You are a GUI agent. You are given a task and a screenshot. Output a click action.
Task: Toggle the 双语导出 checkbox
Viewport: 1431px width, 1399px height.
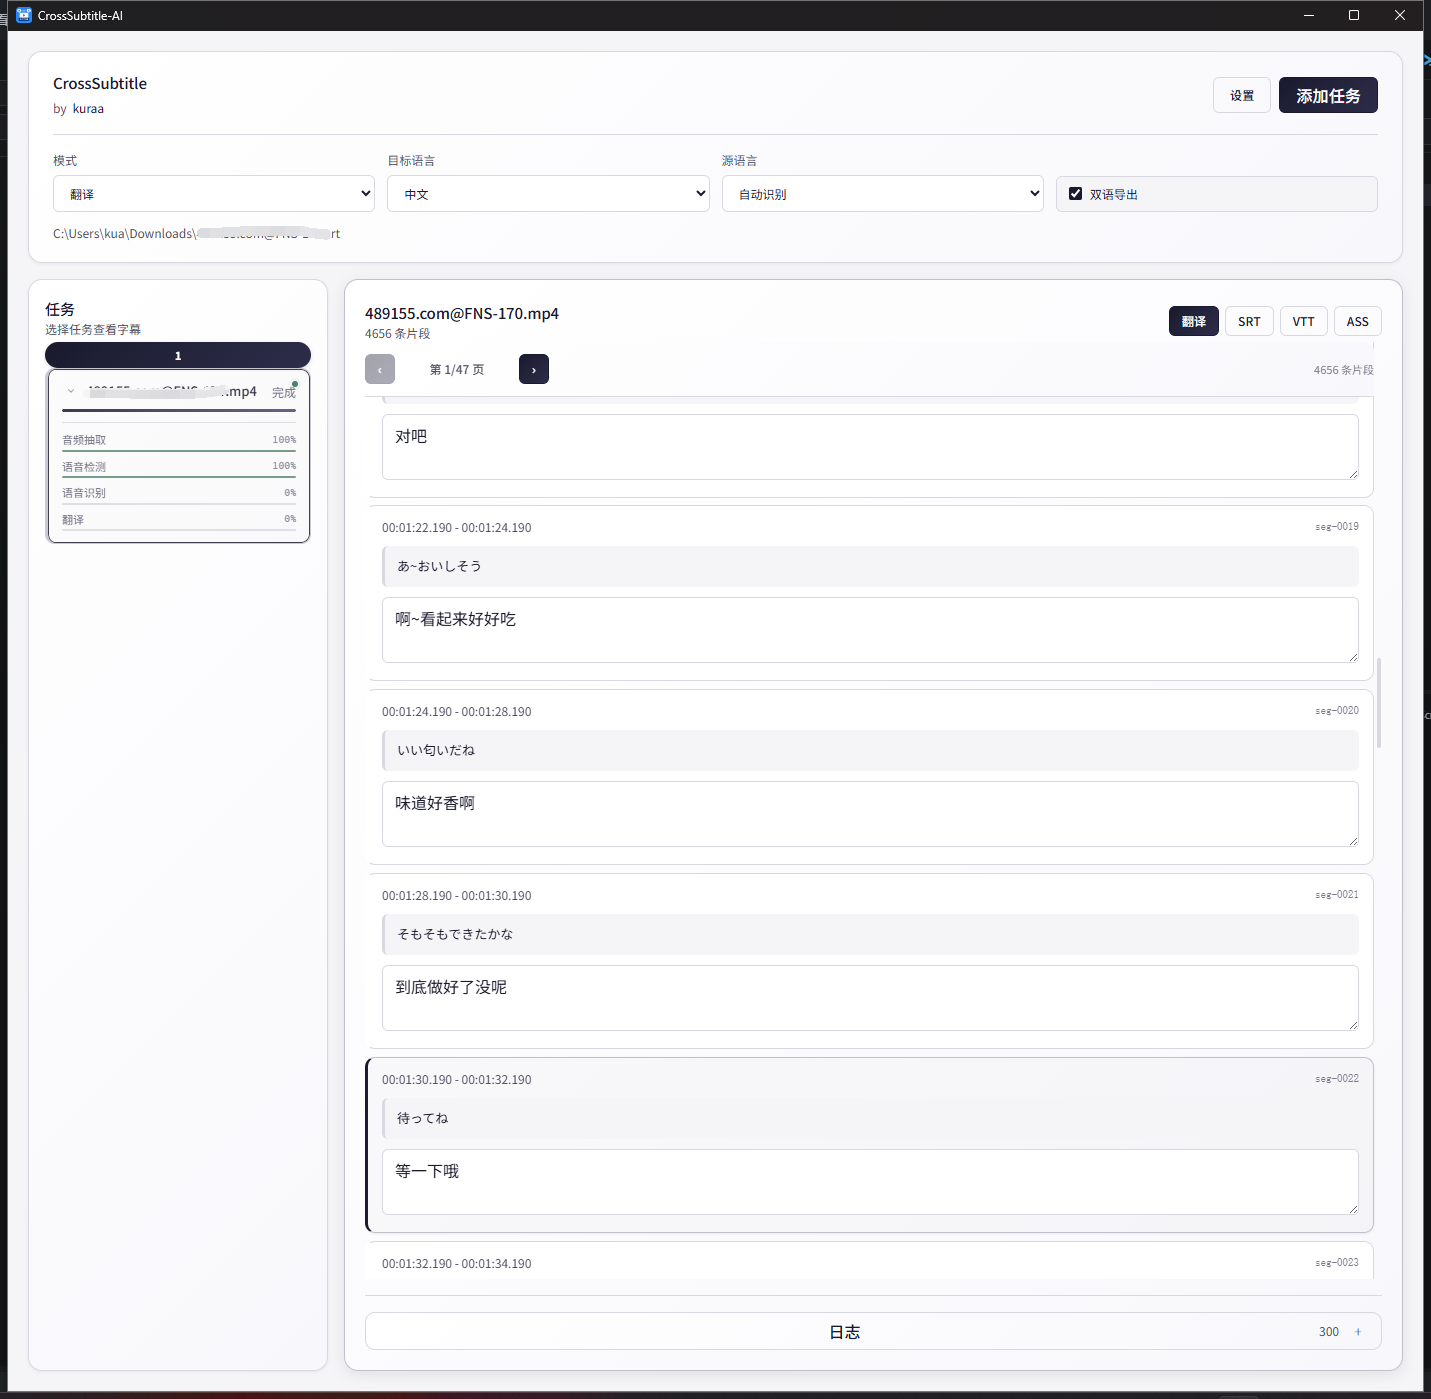pos(1076,194)
